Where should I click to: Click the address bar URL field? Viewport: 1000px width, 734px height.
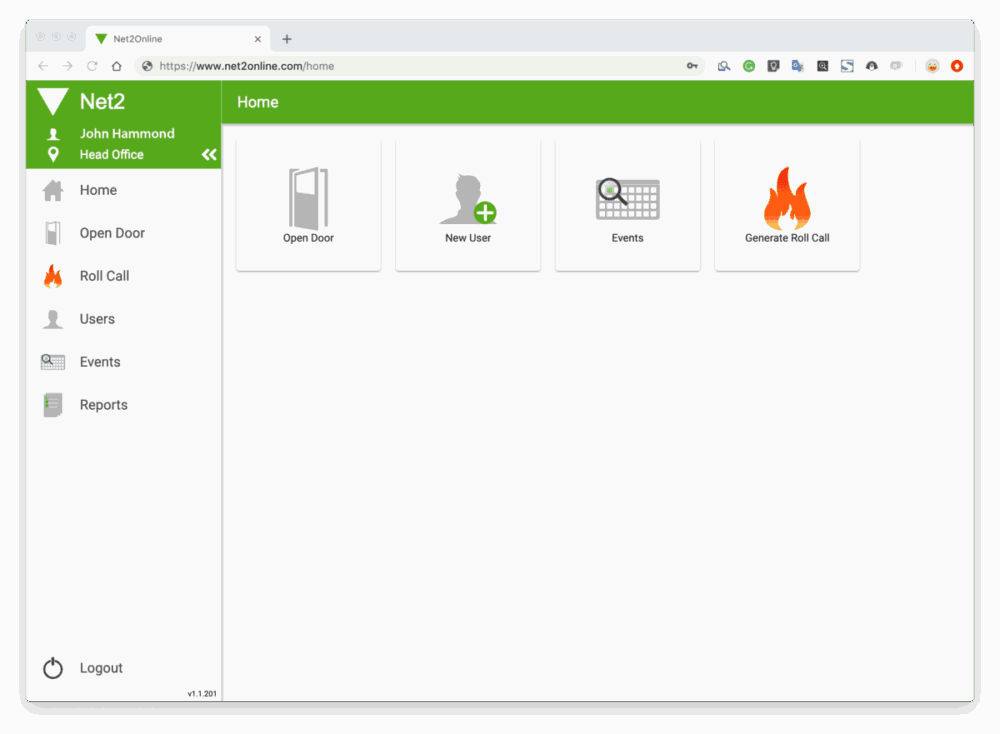click(420, 66)
